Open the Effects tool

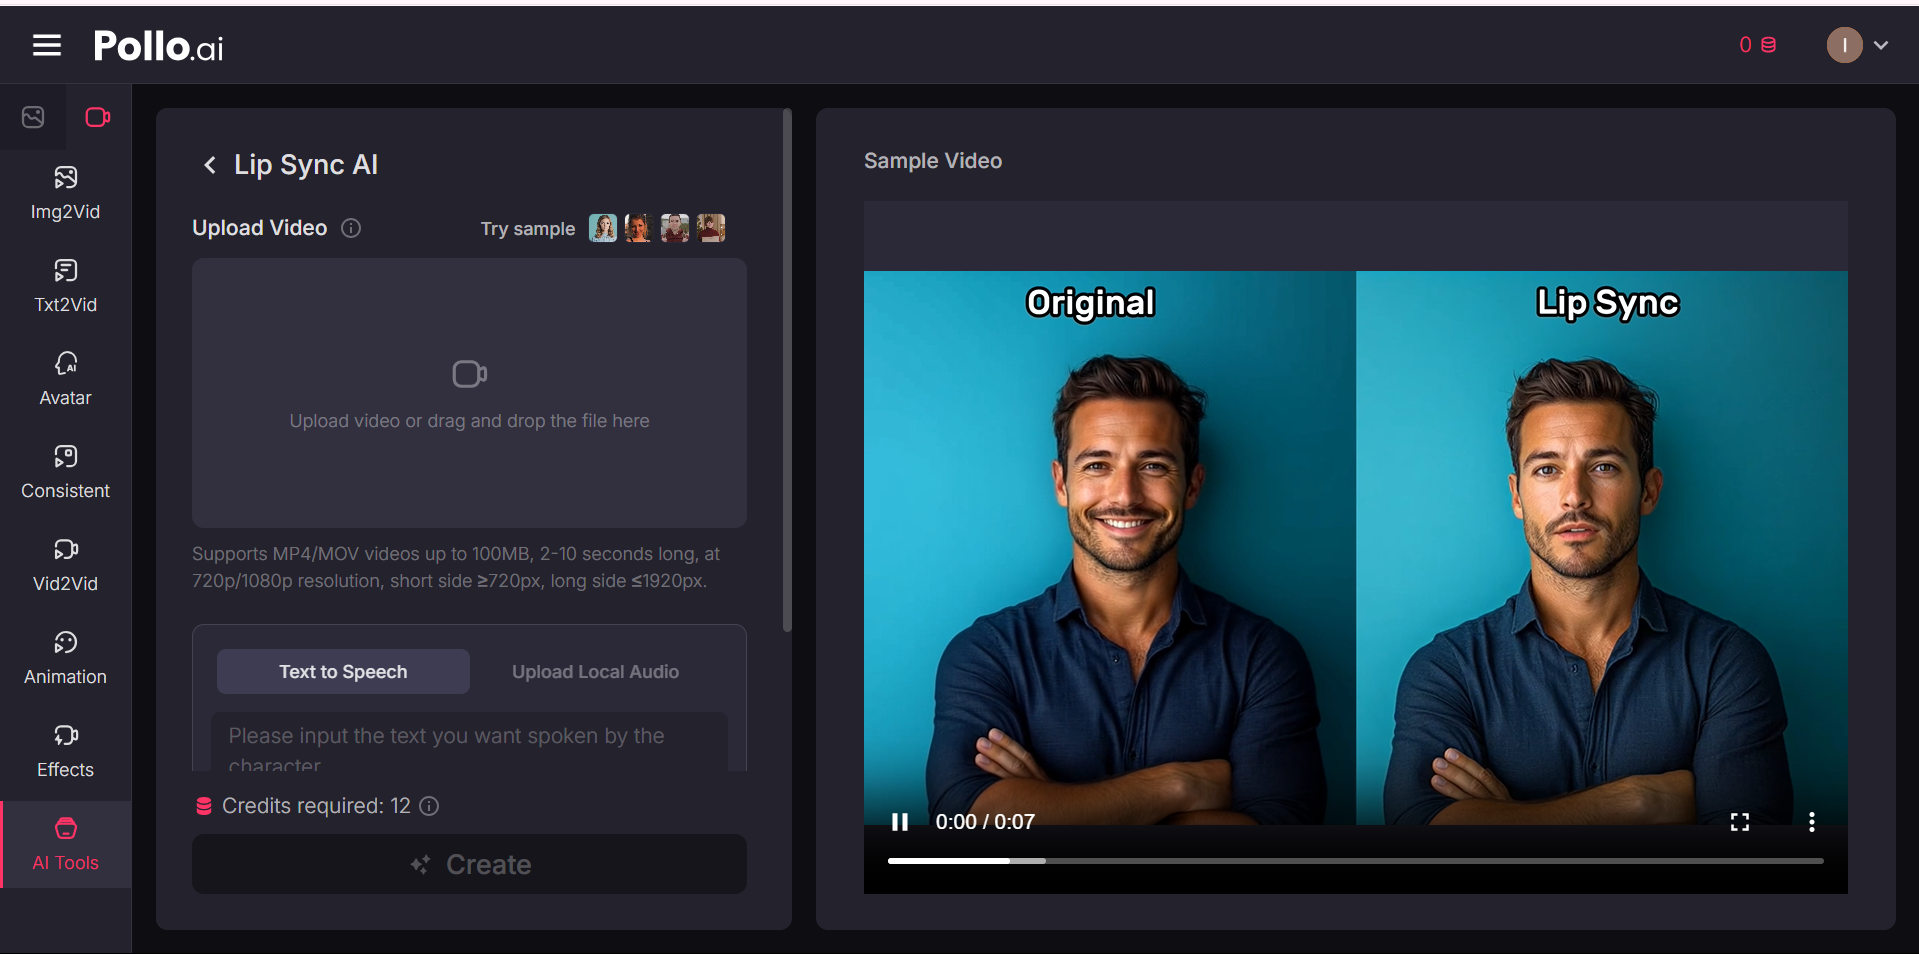(x=64, y=751)
